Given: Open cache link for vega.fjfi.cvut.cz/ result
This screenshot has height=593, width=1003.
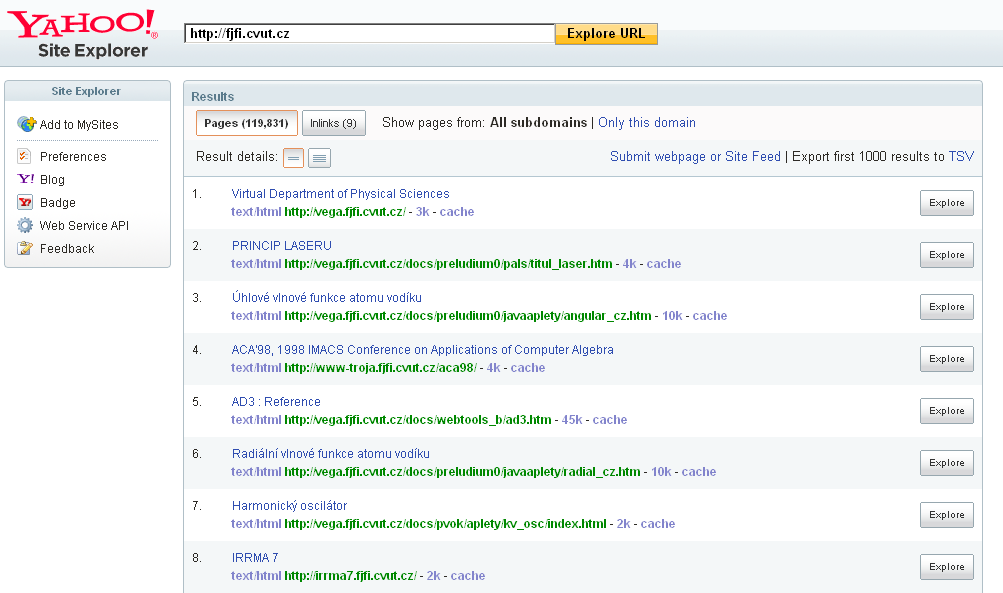Looking at the screenshot, I should click(x=457, y=212).
